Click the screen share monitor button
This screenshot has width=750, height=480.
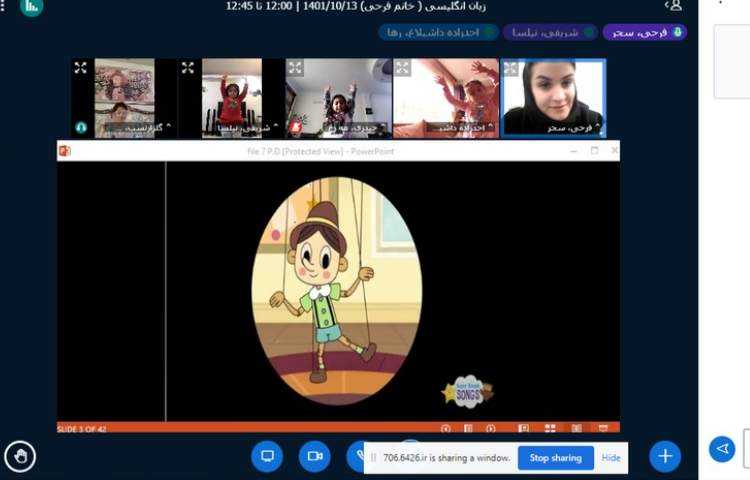coord(267,456)
